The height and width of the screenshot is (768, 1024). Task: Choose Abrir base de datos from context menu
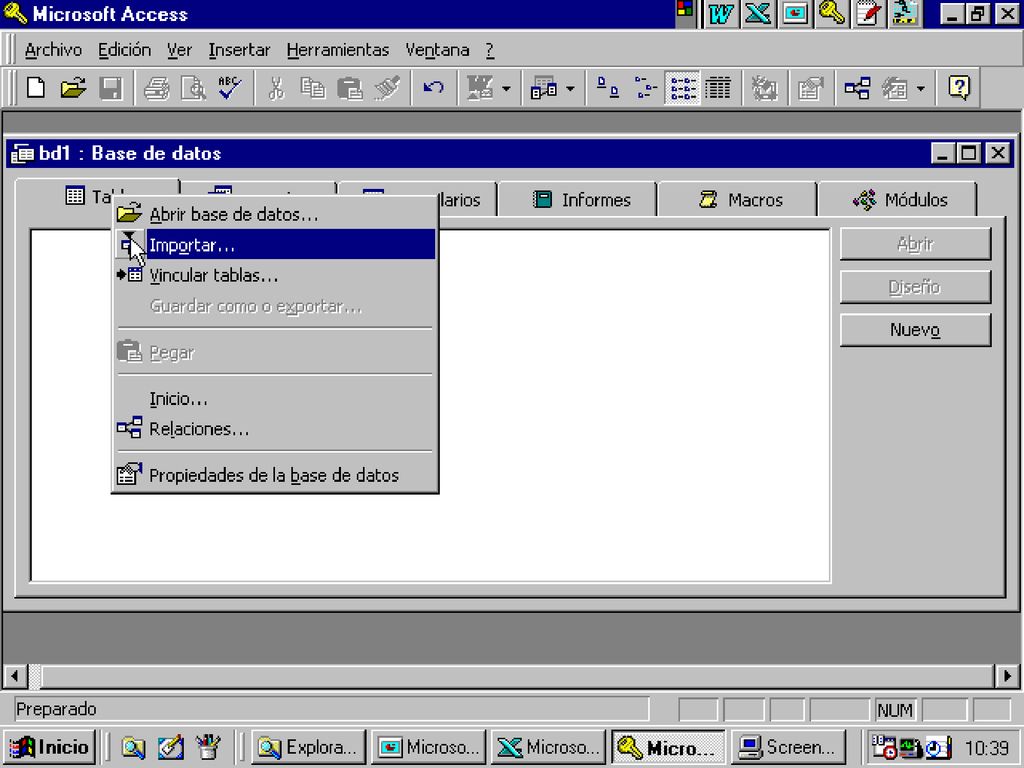(275, 214)
